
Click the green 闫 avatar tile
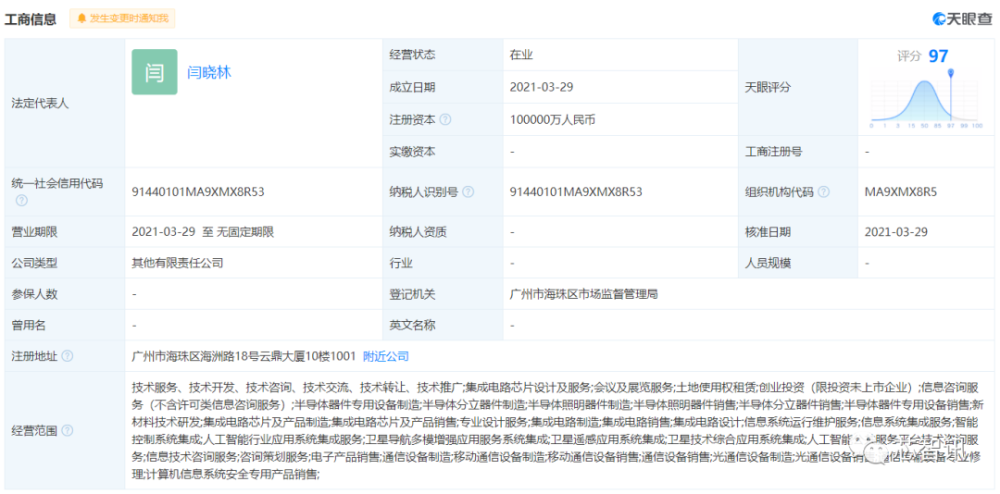pos(154,72)
